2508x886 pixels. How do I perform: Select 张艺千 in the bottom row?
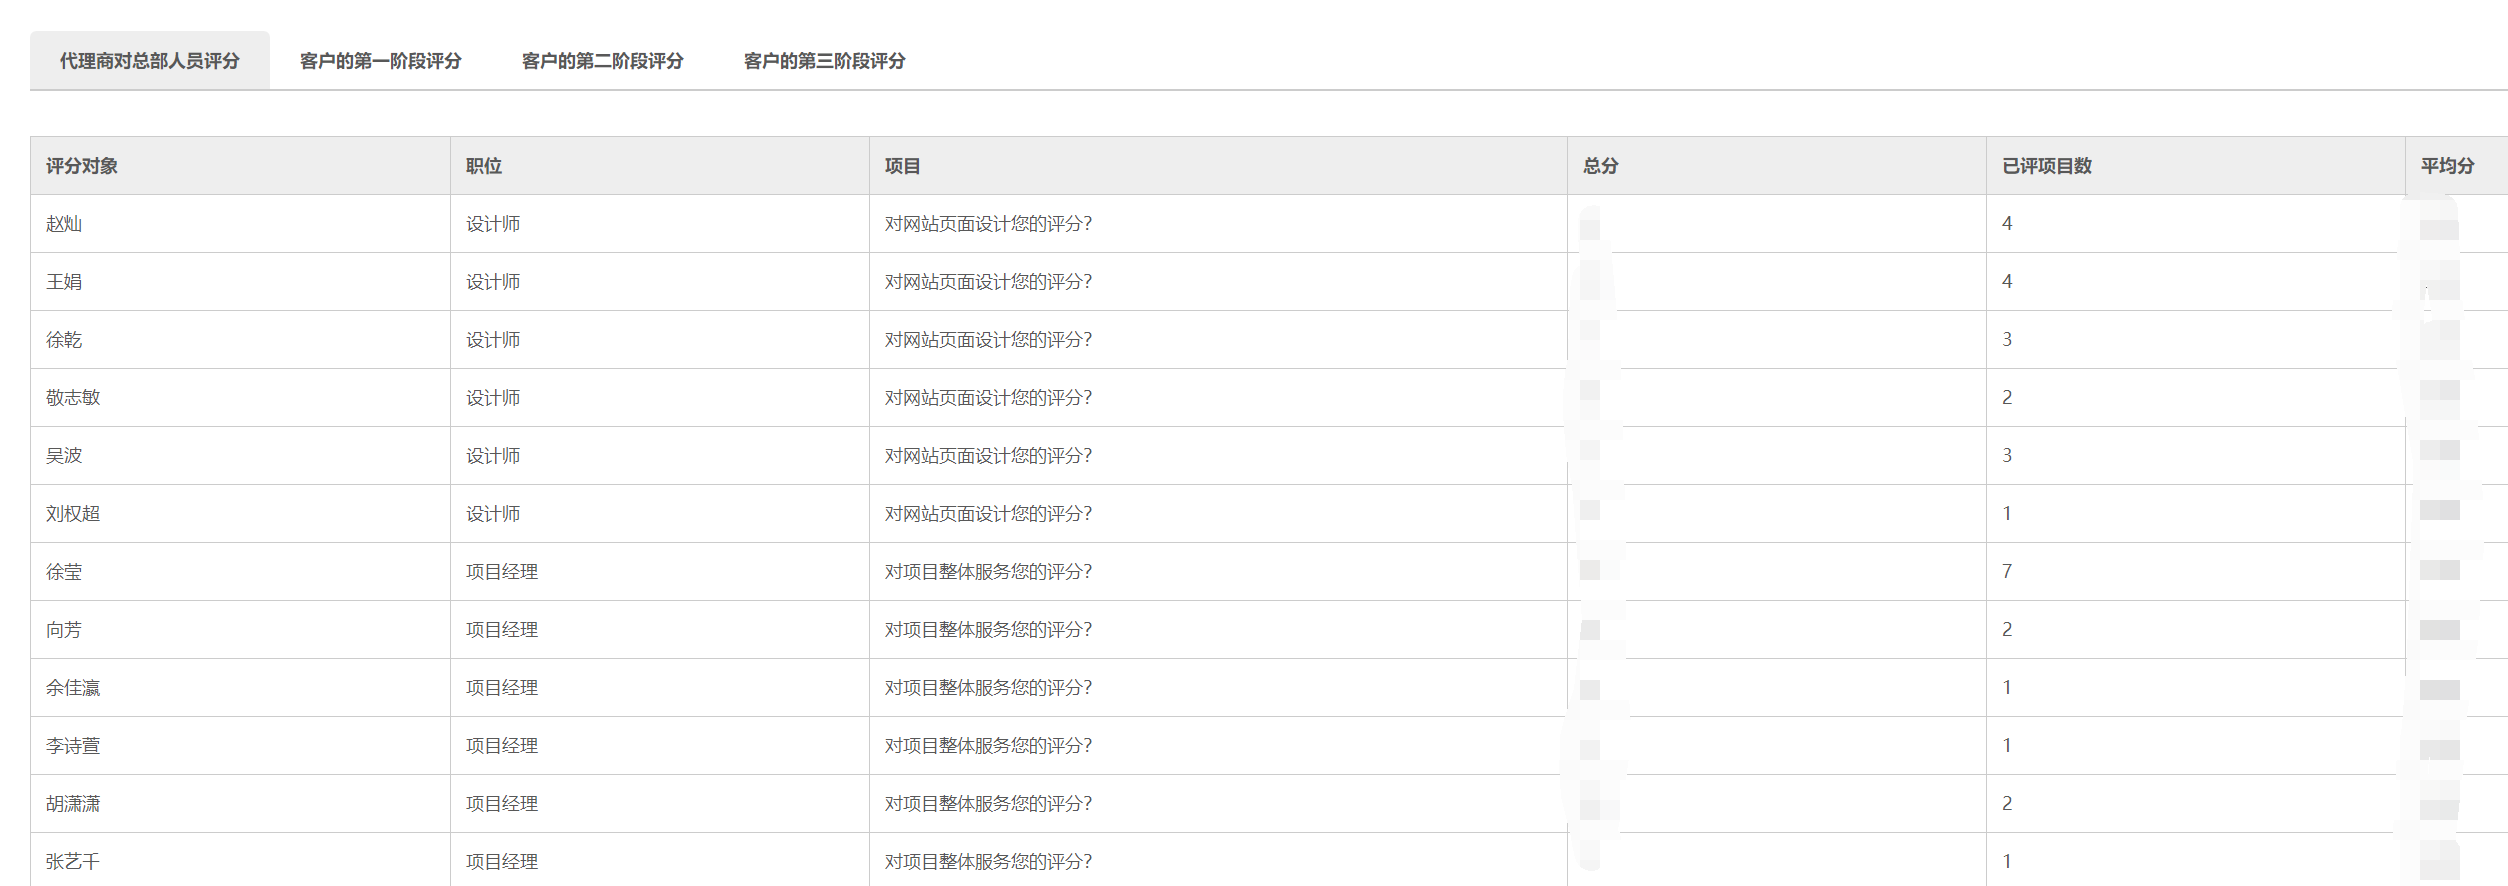[x=73, y=862]
